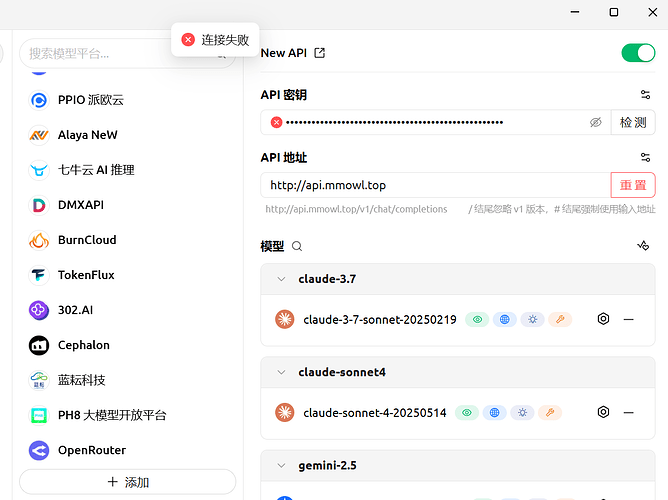Toggle the New API provider switch
The image size is (668, 500).
[x=638, y=53]
